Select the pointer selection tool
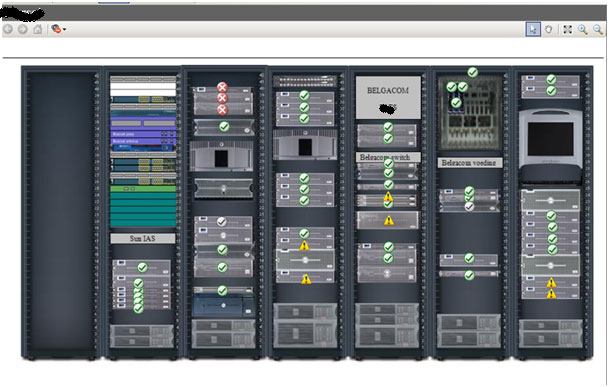This screenshot has width=609, height=387. (x=533, y=29)
